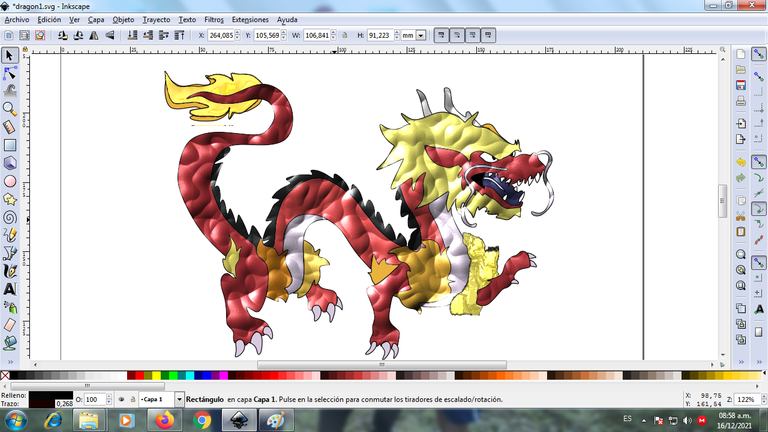Open the mm units dropdown
This screenshot has height=432, width=768.
421,35
